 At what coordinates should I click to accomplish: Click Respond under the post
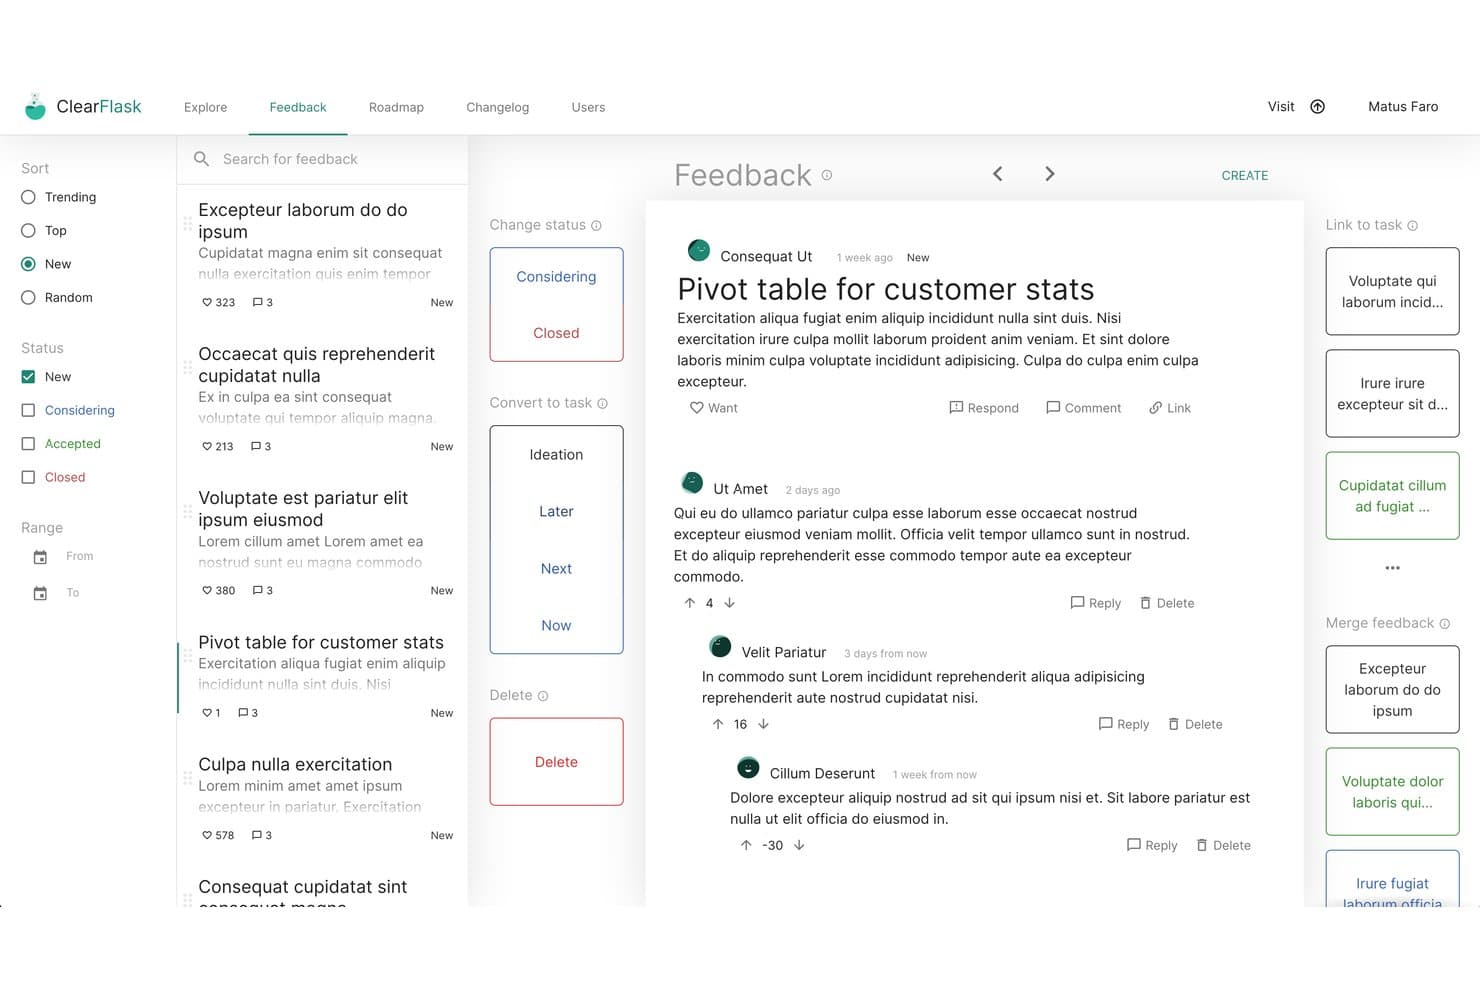984,408
